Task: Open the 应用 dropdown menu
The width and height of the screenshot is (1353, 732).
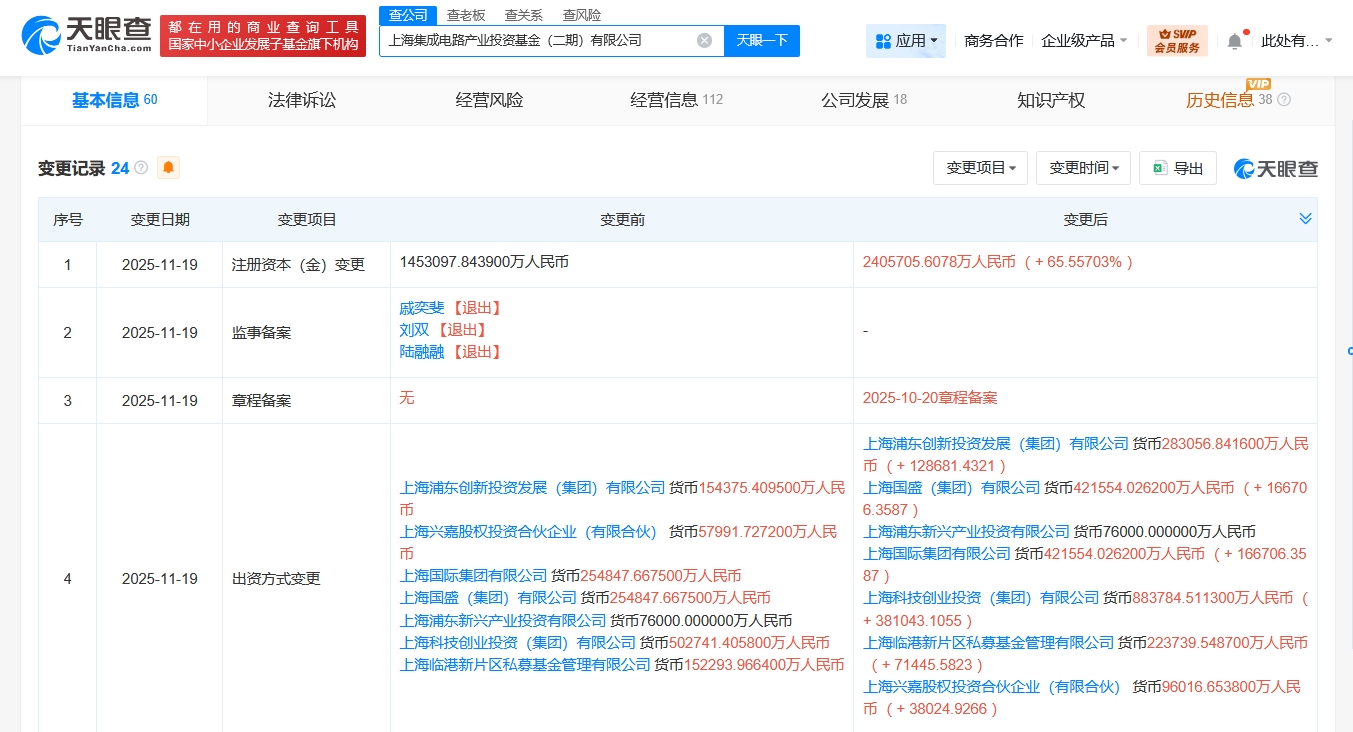Action: [906, 41]
